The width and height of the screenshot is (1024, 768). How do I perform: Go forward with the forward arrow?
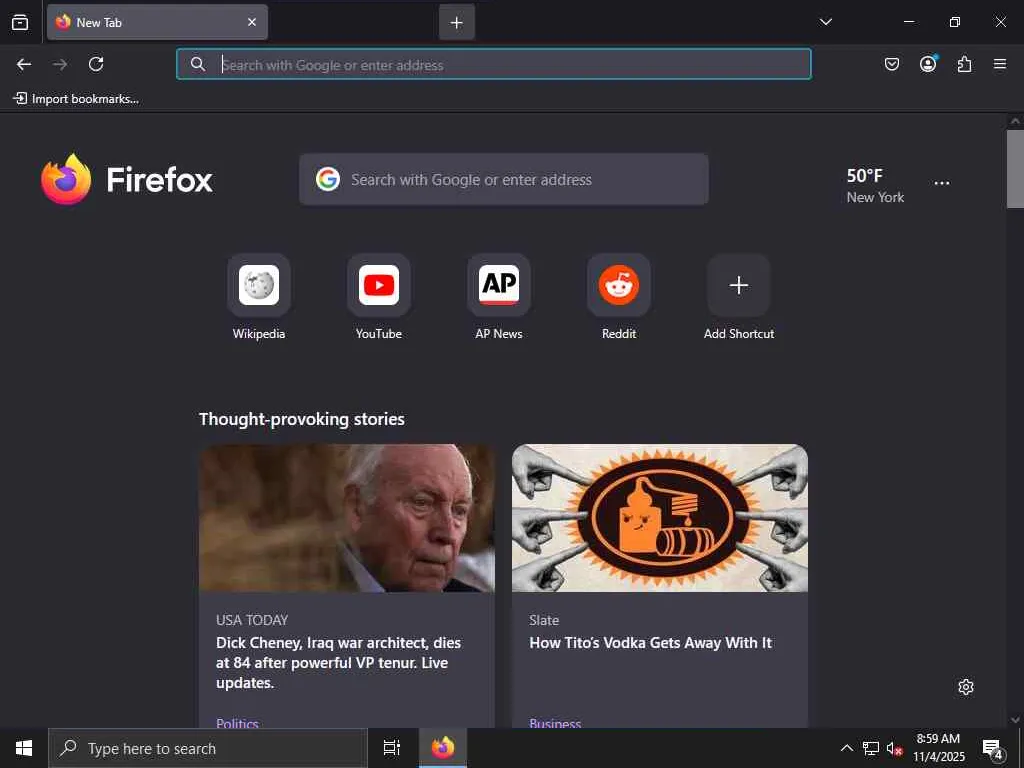[x=60, y=64]
